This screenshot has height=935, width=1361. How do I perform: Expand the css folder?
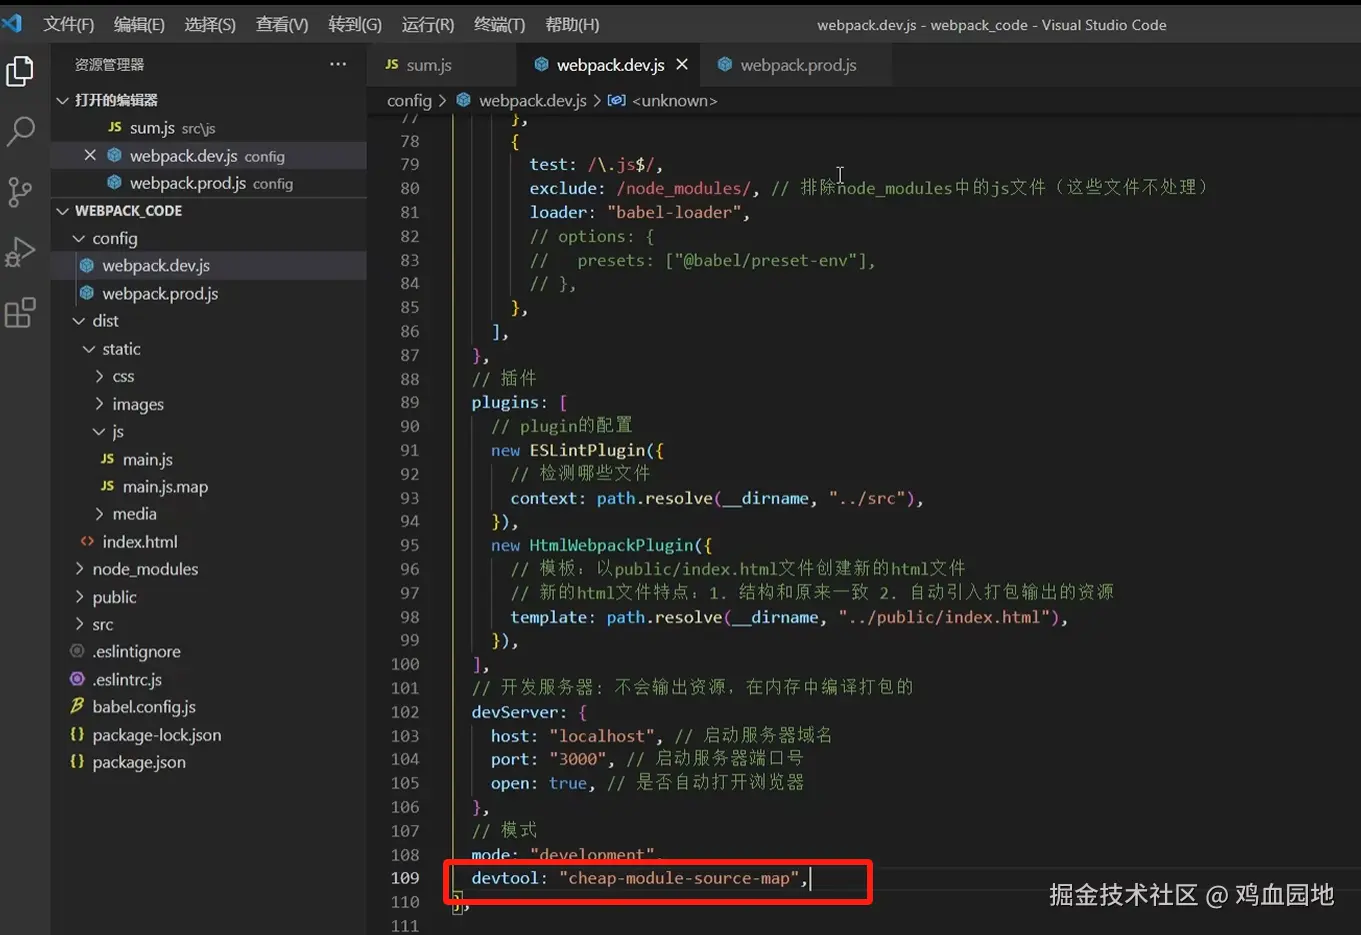pos(210,376)
